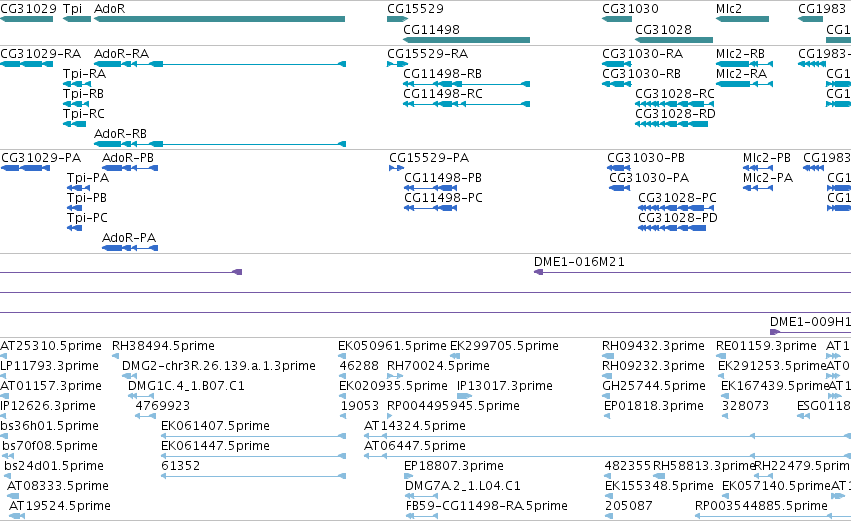Open transcript CG11498-RC

coord(466,104)
